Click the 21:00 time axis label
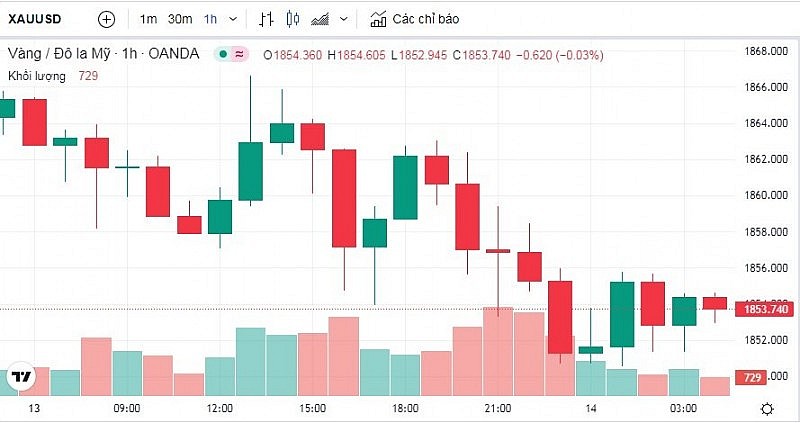This screenshot has width=800, height=423. pyautogui.click(x=497, y=408)
